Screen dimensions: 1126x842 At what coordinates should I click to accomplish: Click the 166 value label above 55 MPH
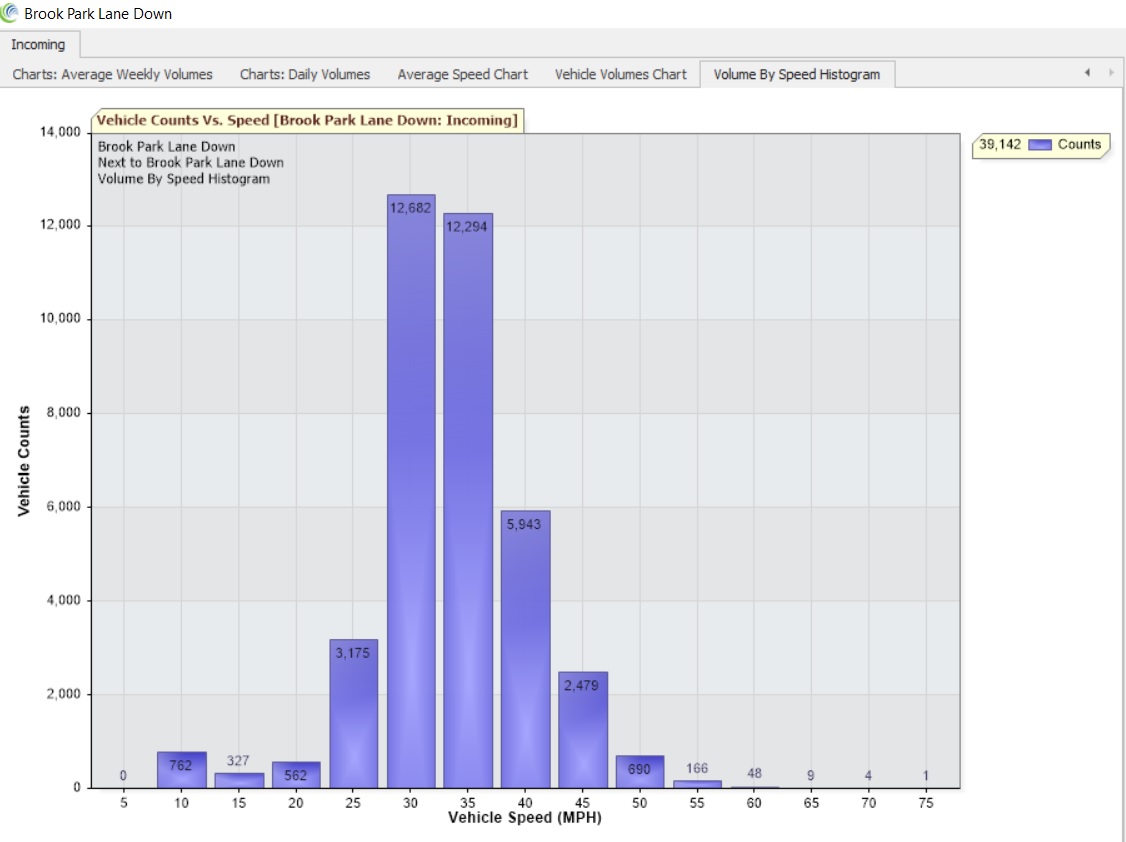click(697, 768)
